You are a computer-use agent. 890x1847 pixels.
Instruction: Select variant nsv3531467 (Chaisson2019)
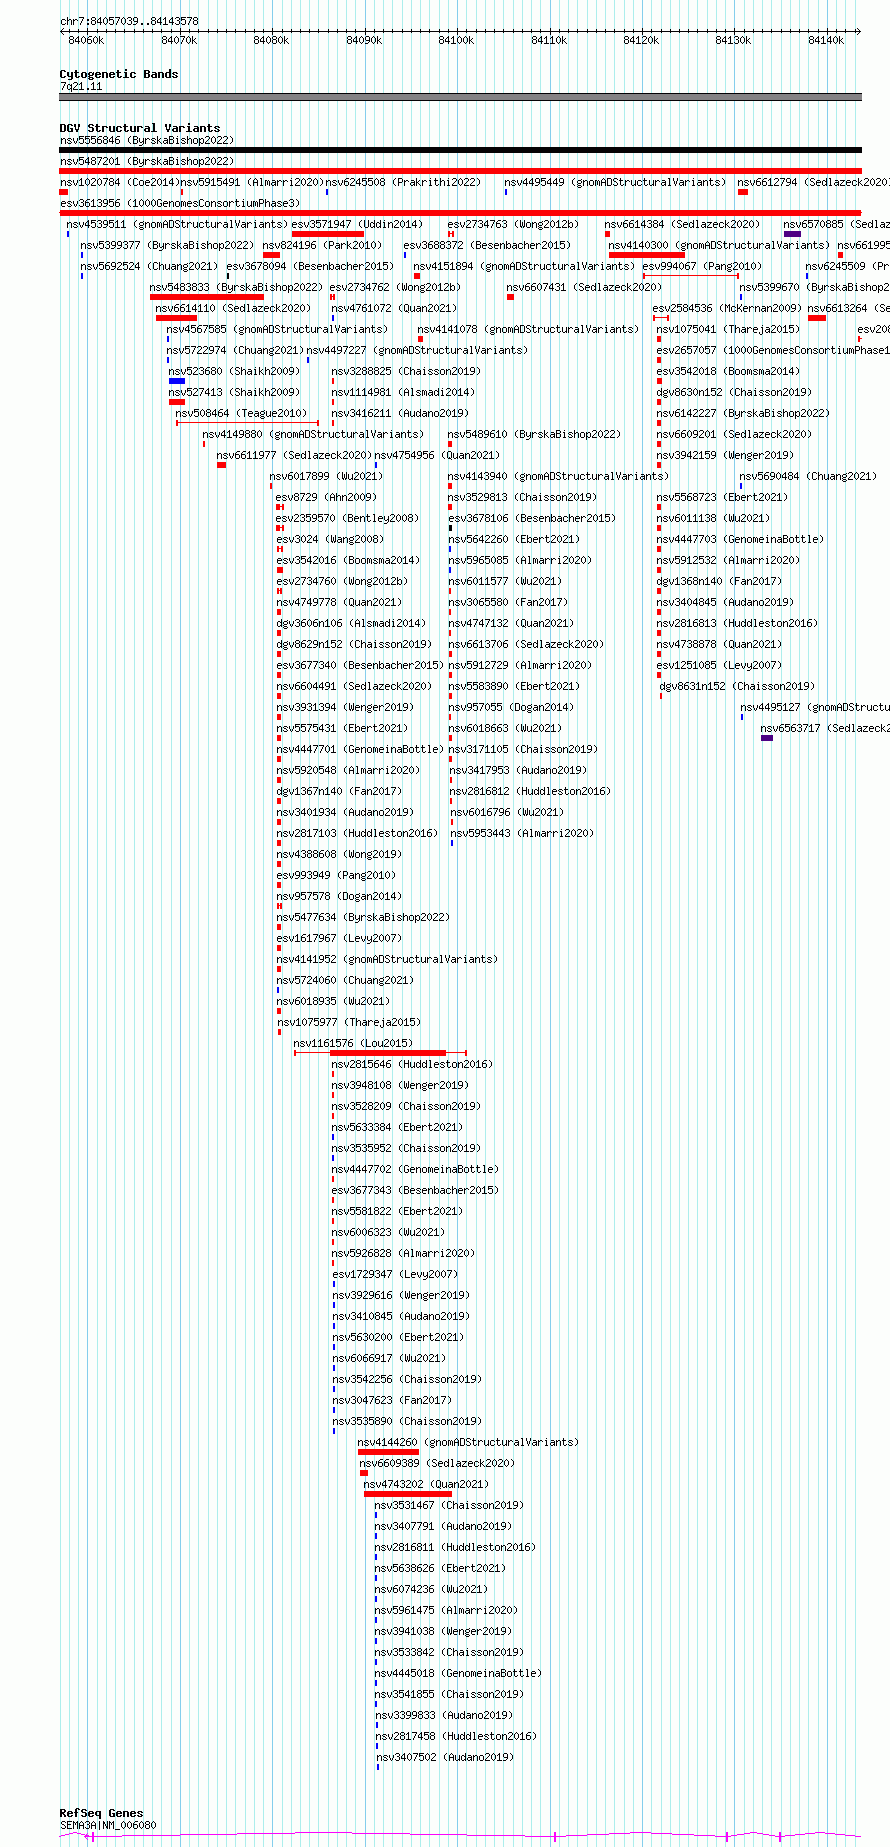(x=449, y=1506)
